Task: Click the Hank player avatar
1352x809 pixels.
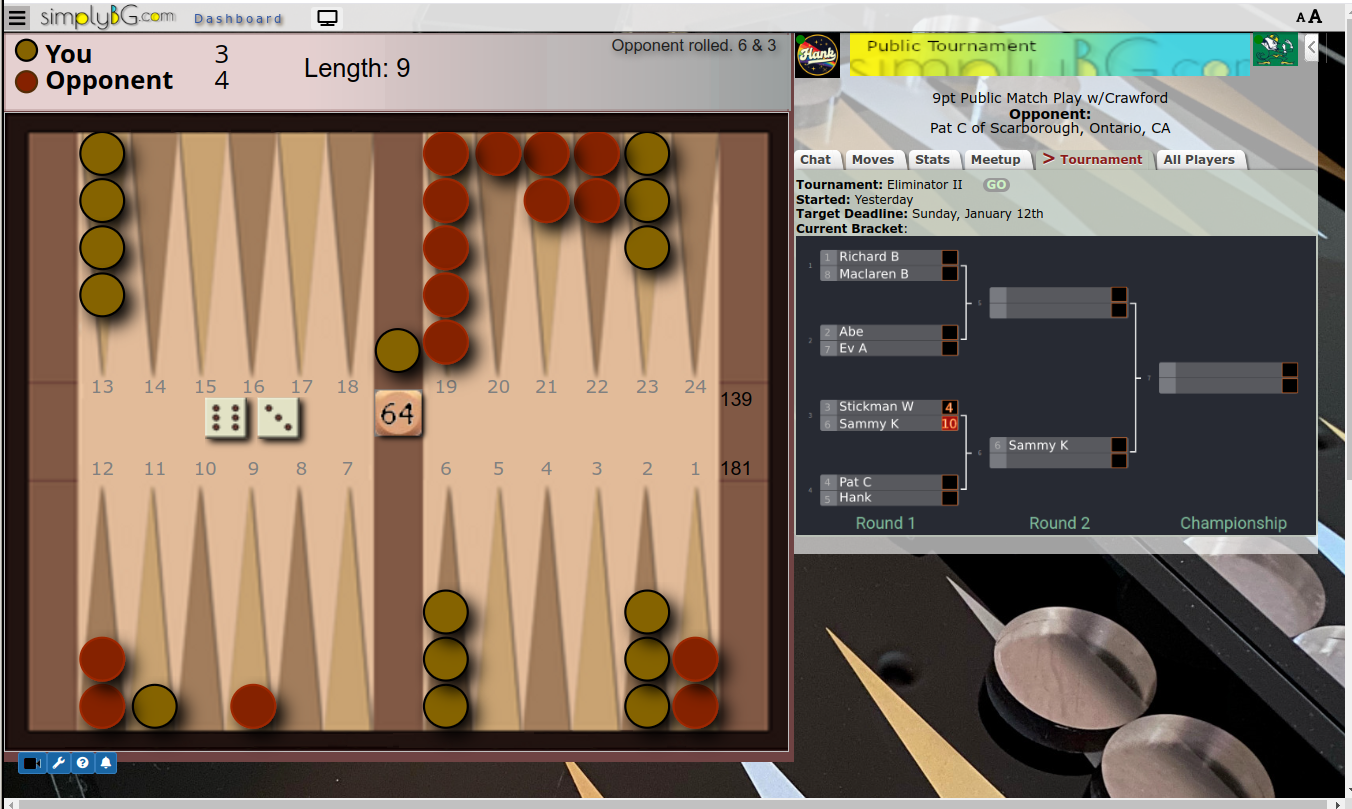Action: [x=817, y=55]
